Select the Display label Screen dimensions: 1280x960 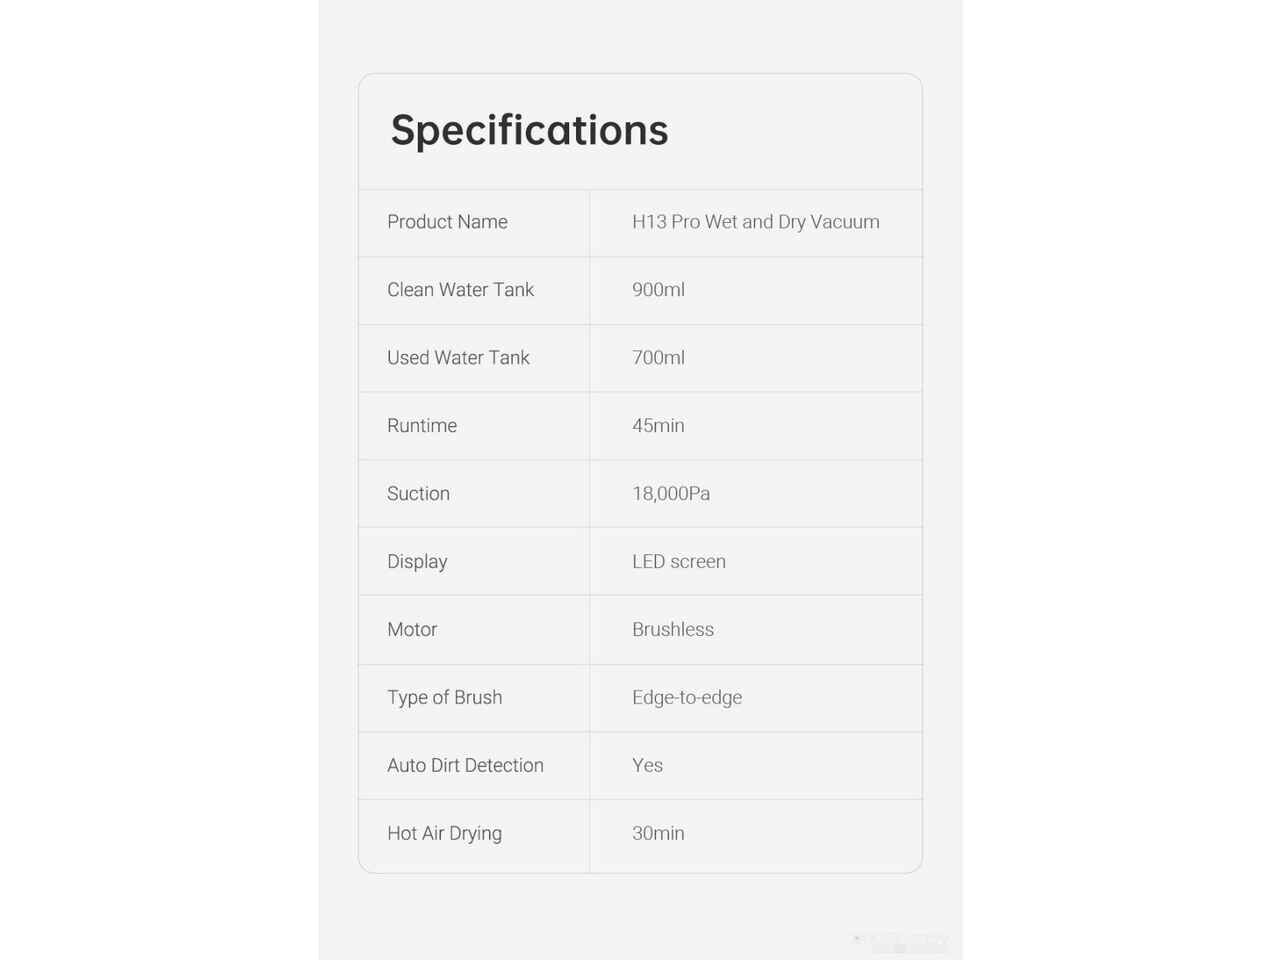pyautogui.click(x=417, y=562)
